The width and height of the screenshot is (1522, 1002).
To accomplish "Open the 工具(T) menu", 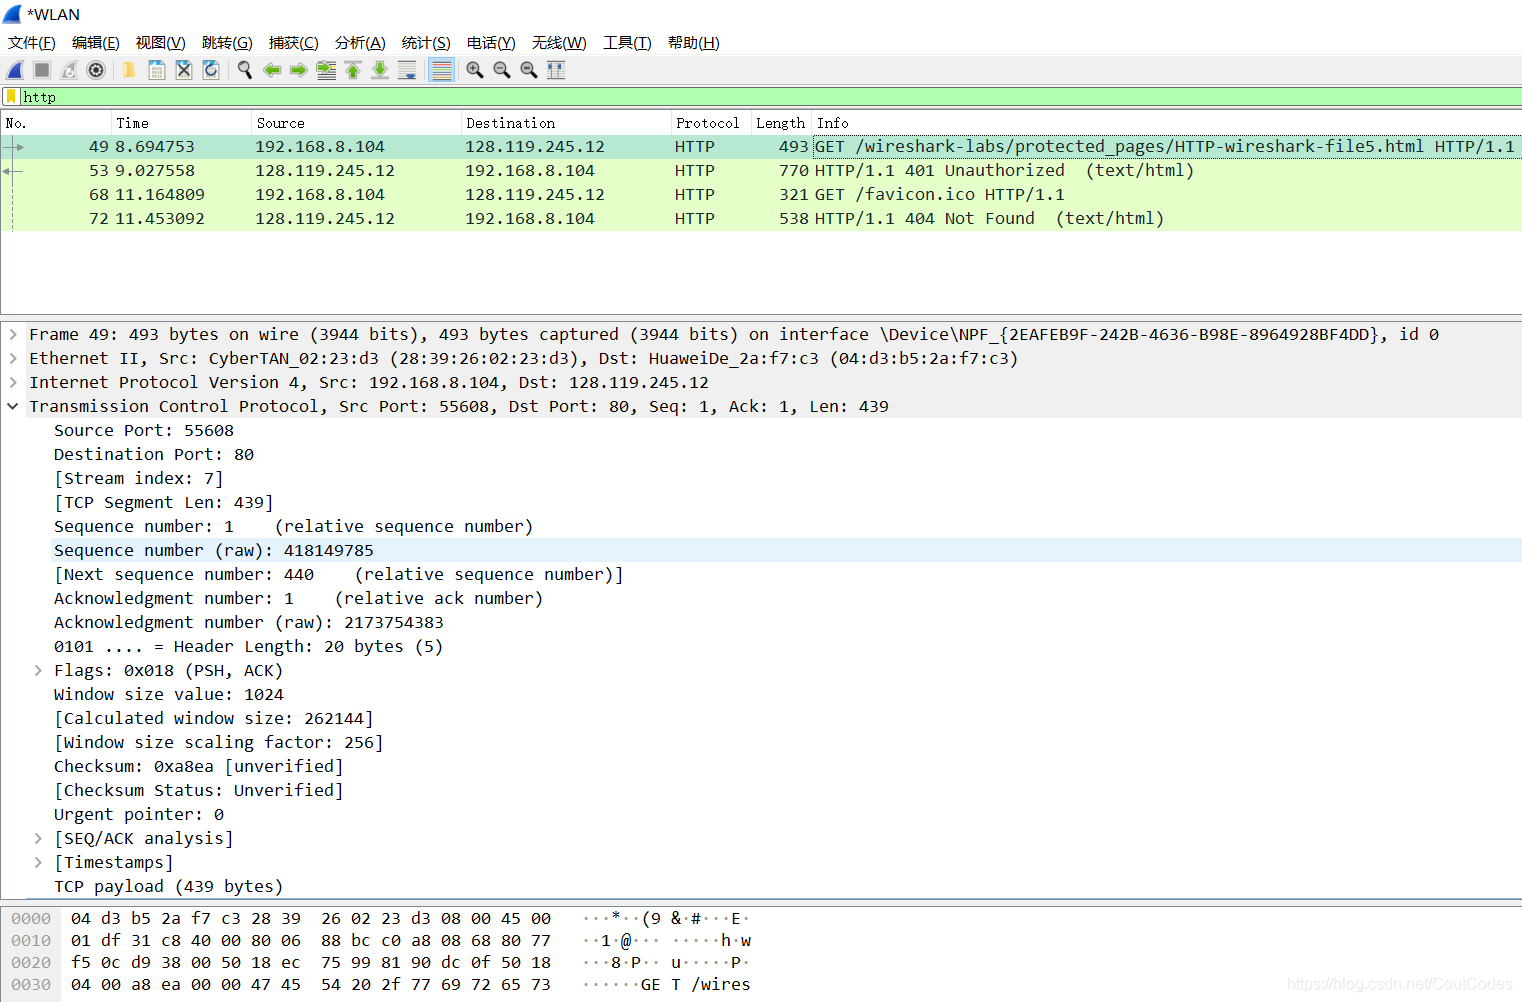I will [x=627, y=43].
